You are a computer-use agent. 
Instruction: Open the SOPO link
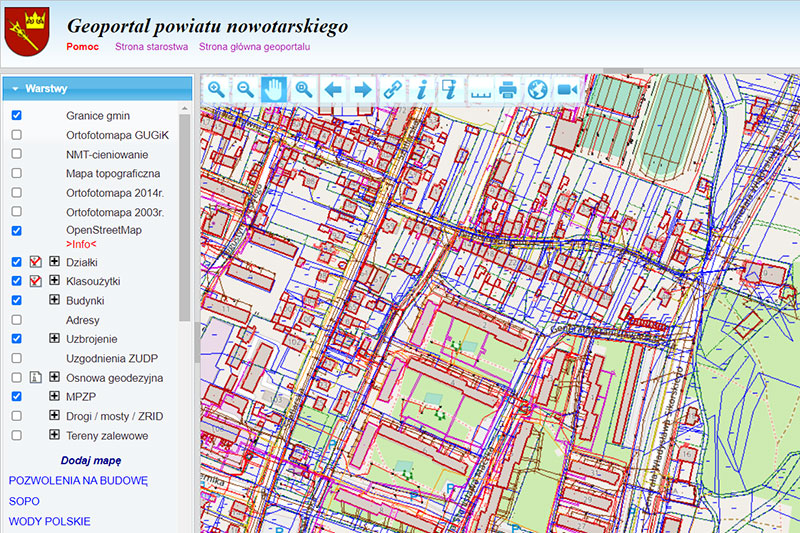pos(24,501)
